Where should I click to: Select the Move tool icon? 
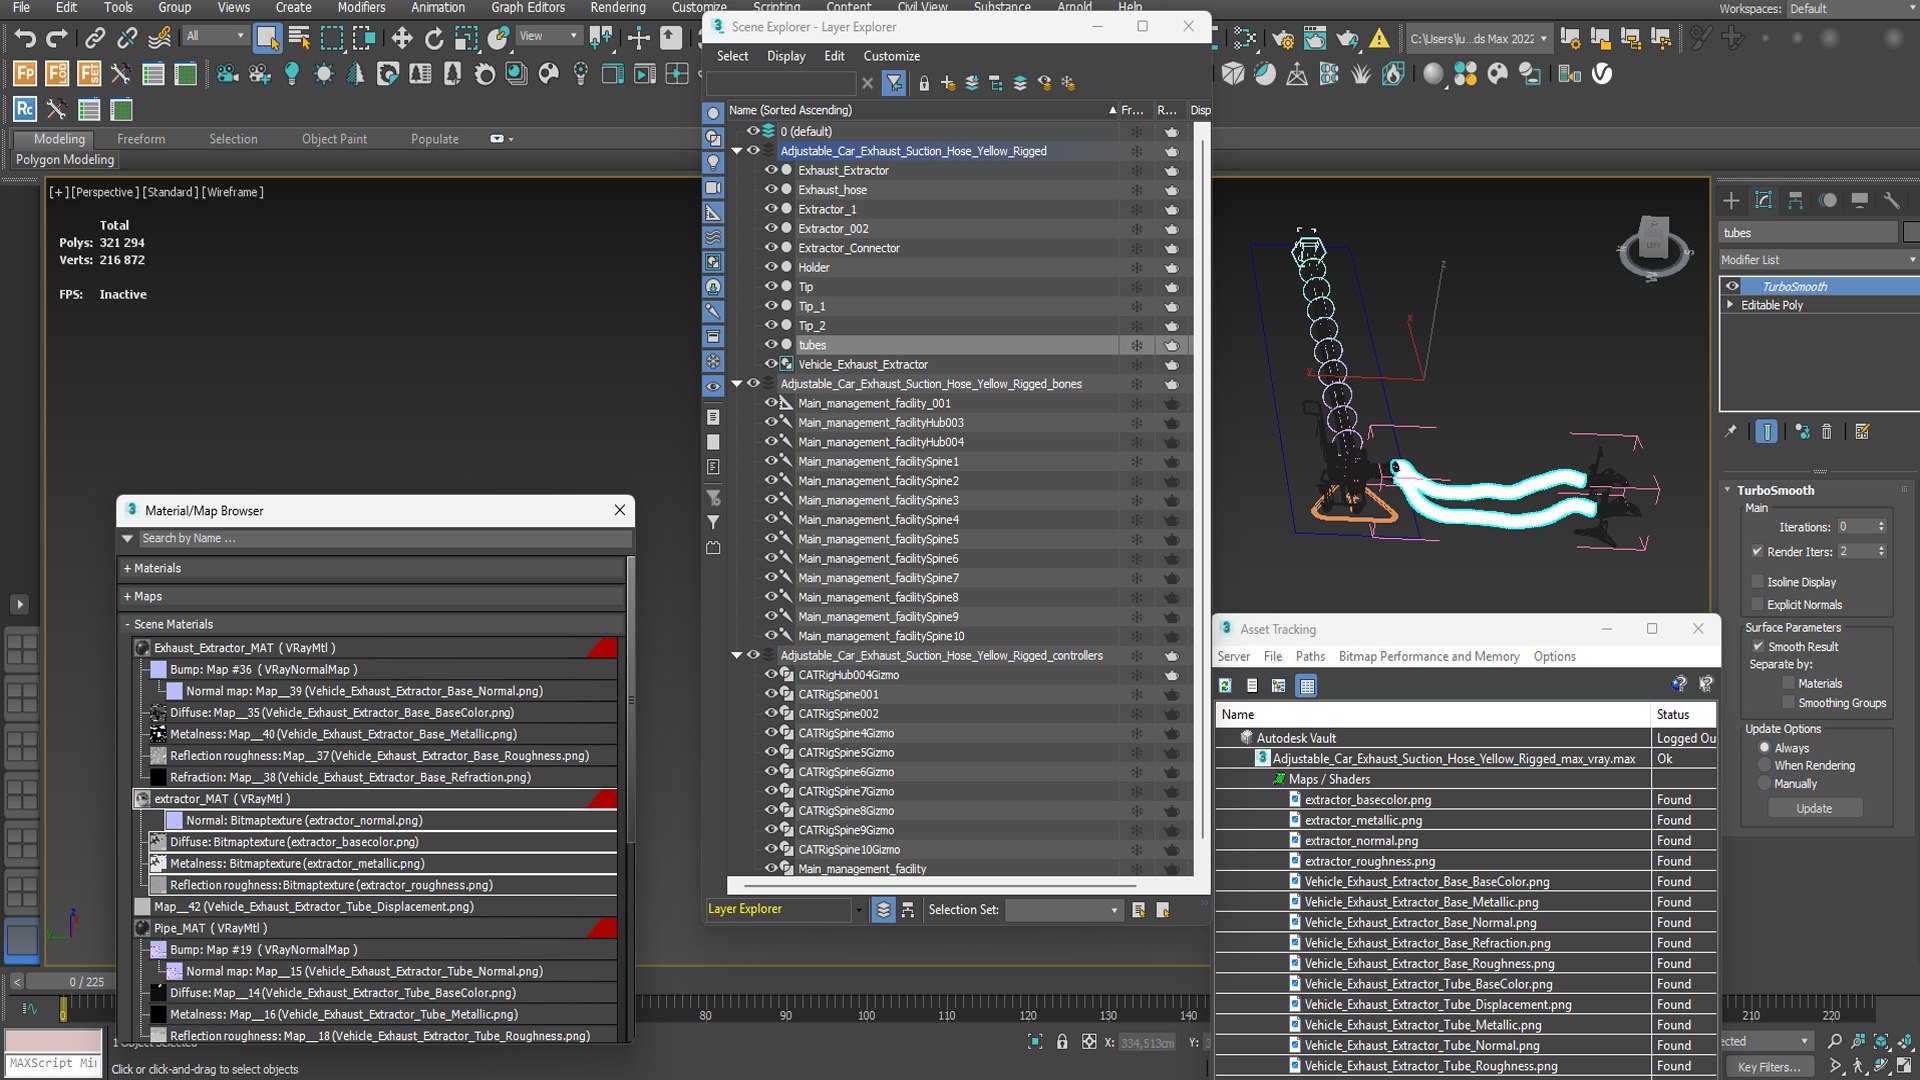click(402, 39)
